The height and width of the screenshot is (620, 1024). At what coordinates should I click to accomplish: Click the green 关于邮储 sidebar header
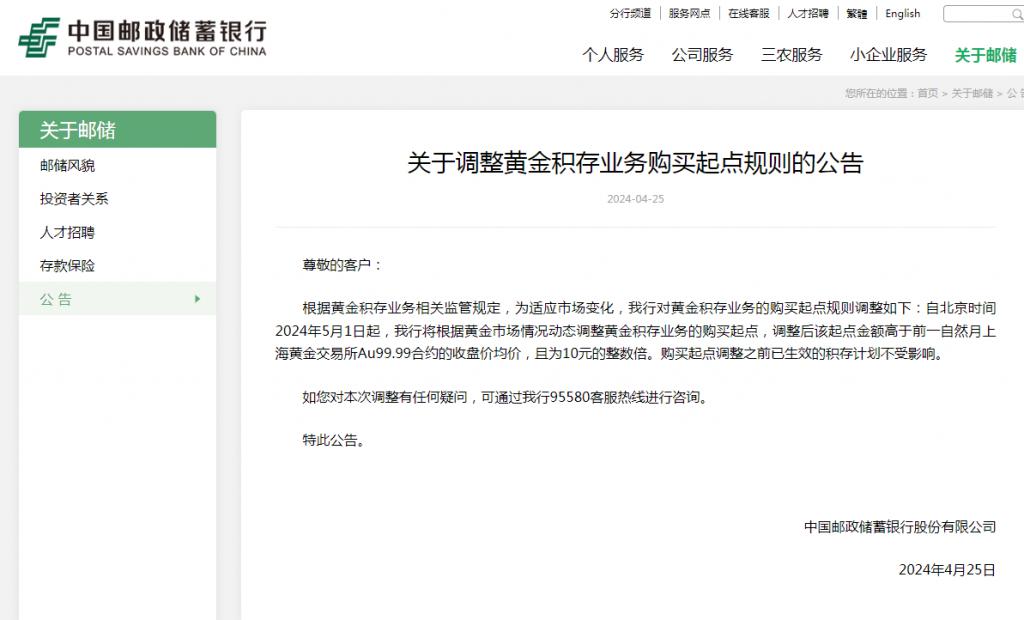pos(118,129)
